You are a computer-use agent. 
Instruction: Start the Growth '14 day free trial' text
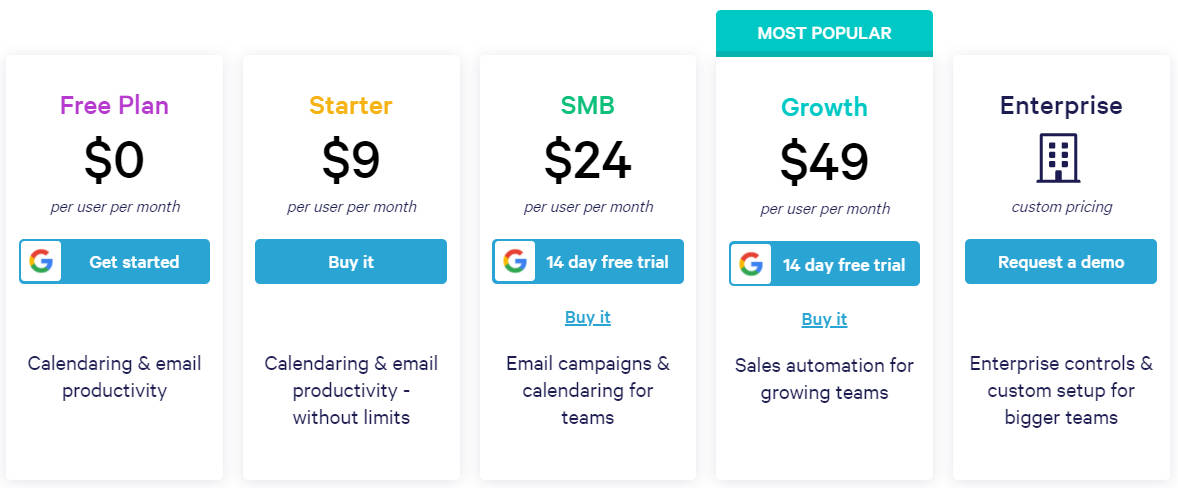pos(844,265)
